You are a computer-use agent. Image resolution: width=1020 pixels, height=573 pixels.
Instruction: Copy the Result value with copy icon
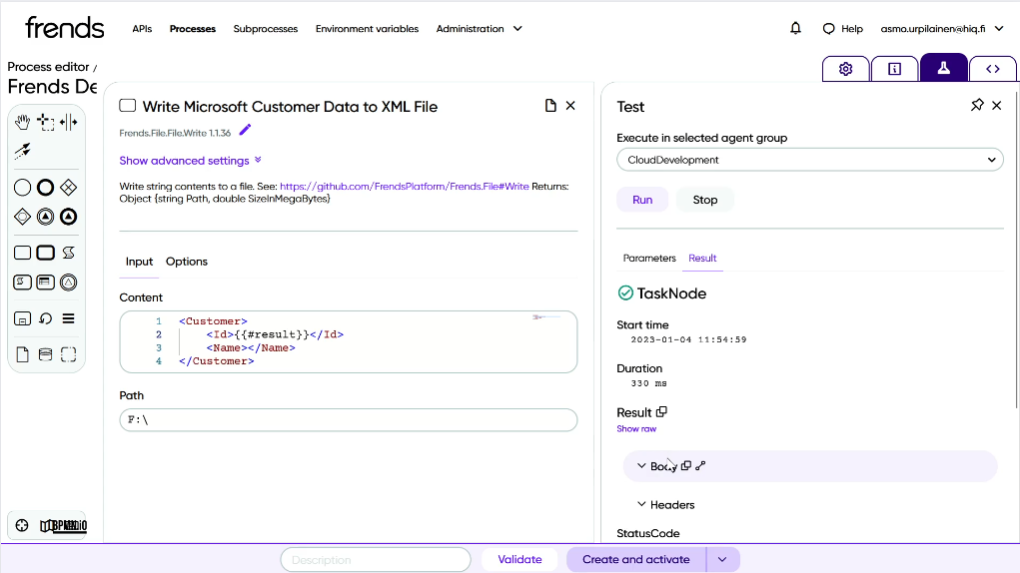coord(662,412)
